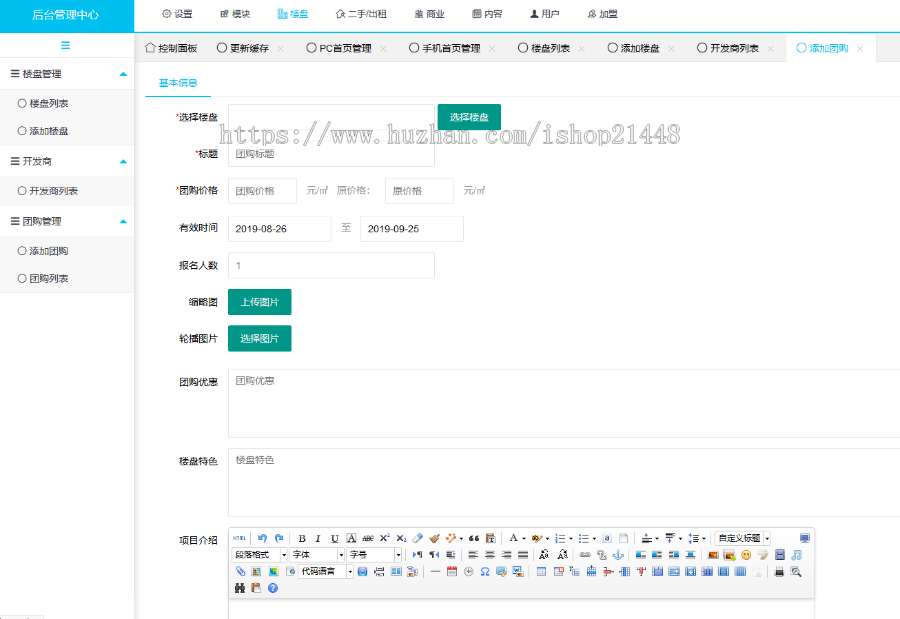Toggle HTML source view in the editor

[x=237, y=538]
